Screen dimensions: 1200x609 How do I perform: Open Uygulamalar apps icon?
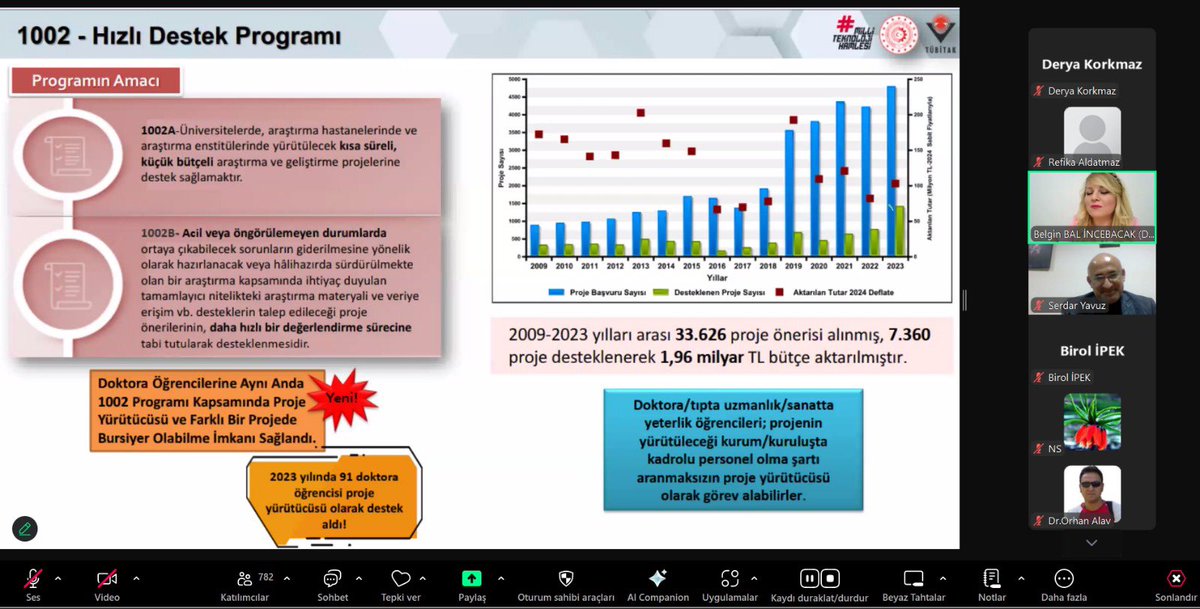pyautogui.click(x=731, y=579)
